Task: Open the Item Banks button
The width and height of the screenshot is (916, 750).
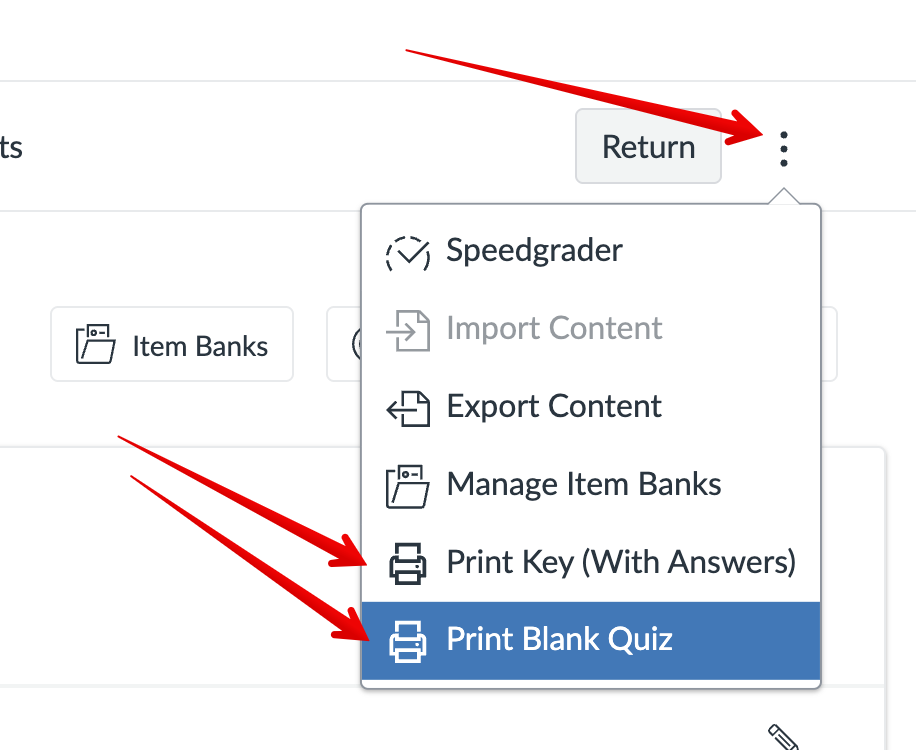Action: 172,345
